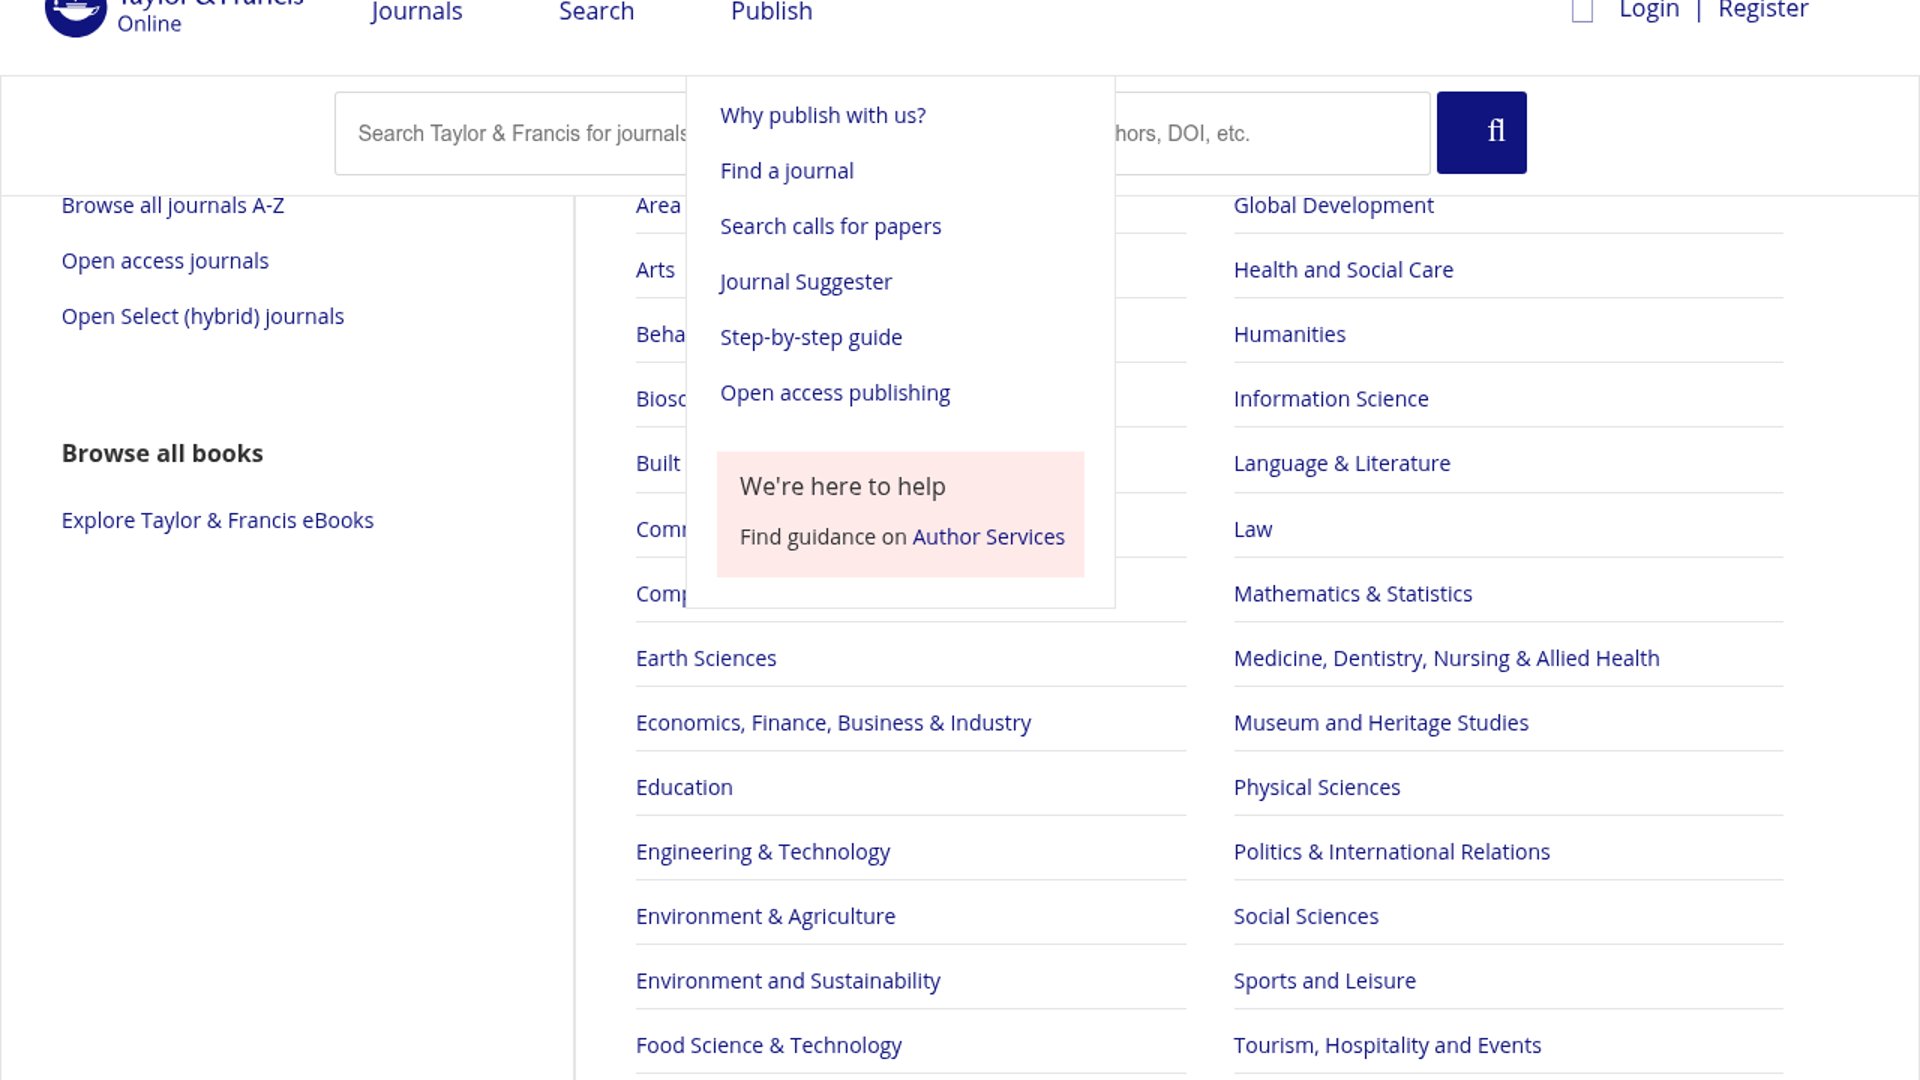Choose 'Journal Suggester' from Publish menu
1920x1080 pixels.
coord(805,282)
